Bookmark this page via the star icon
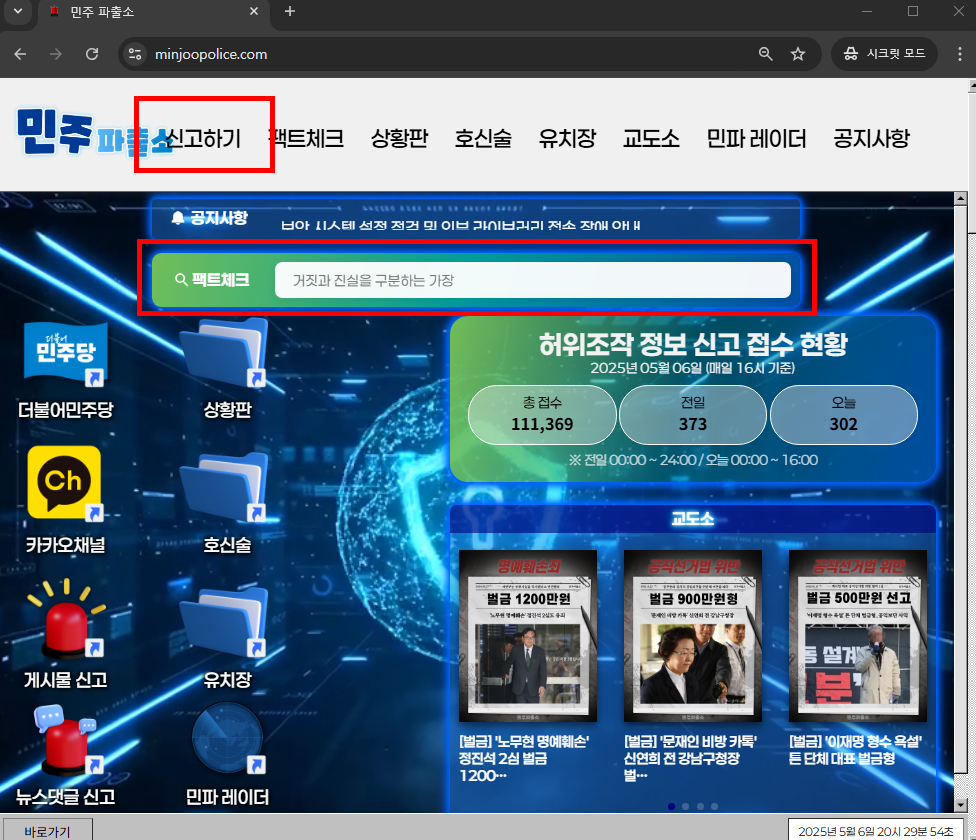This screenshot has width=976, height=840. pos(798,54)
